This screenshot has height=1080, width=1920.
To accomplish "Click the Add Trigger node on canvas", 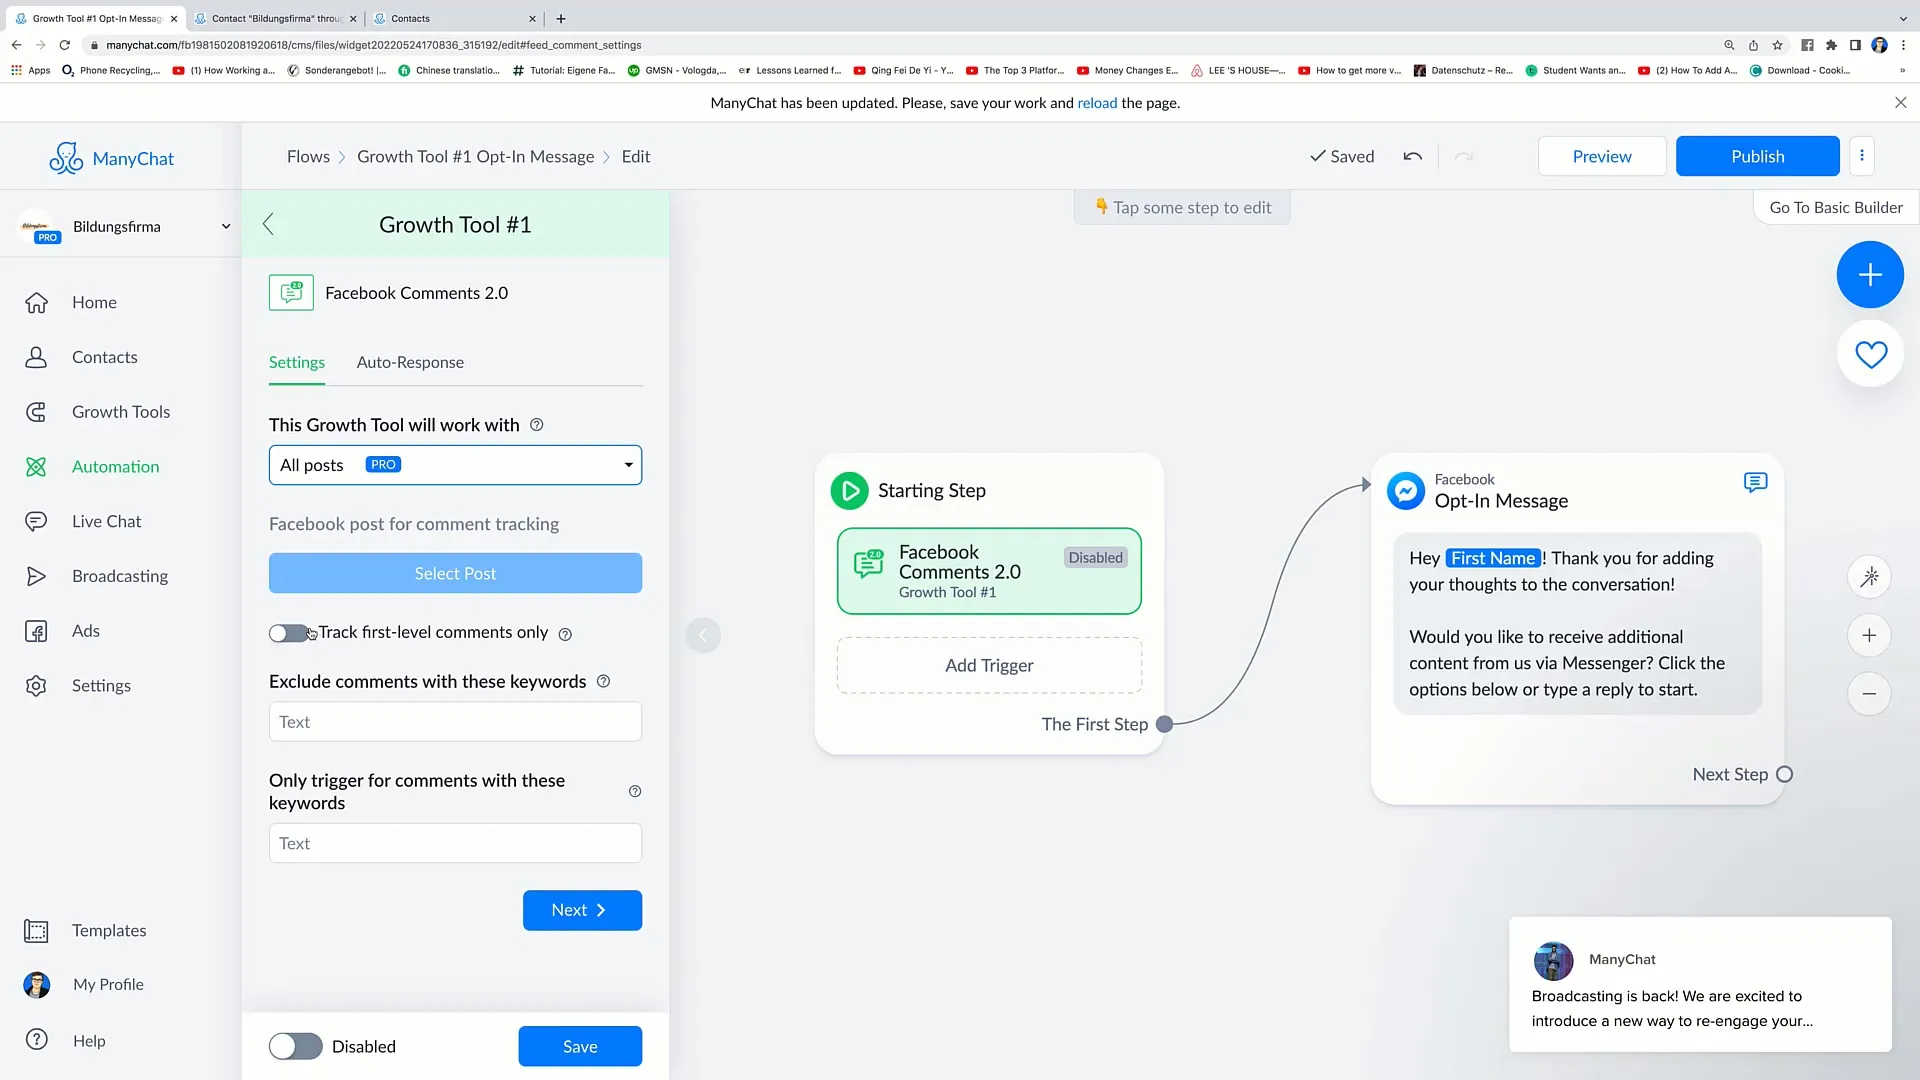I will (x=989, y=665).
